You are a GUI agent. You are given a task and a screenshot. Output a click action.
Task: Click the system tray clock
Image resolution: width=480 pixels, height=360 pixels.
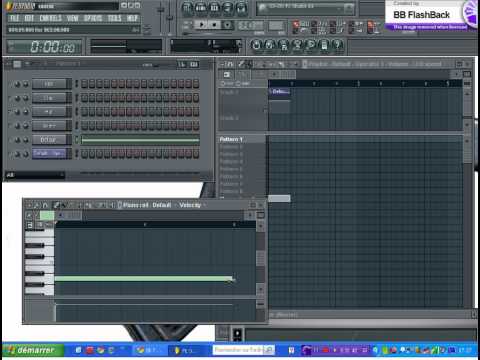coord(464,350)
